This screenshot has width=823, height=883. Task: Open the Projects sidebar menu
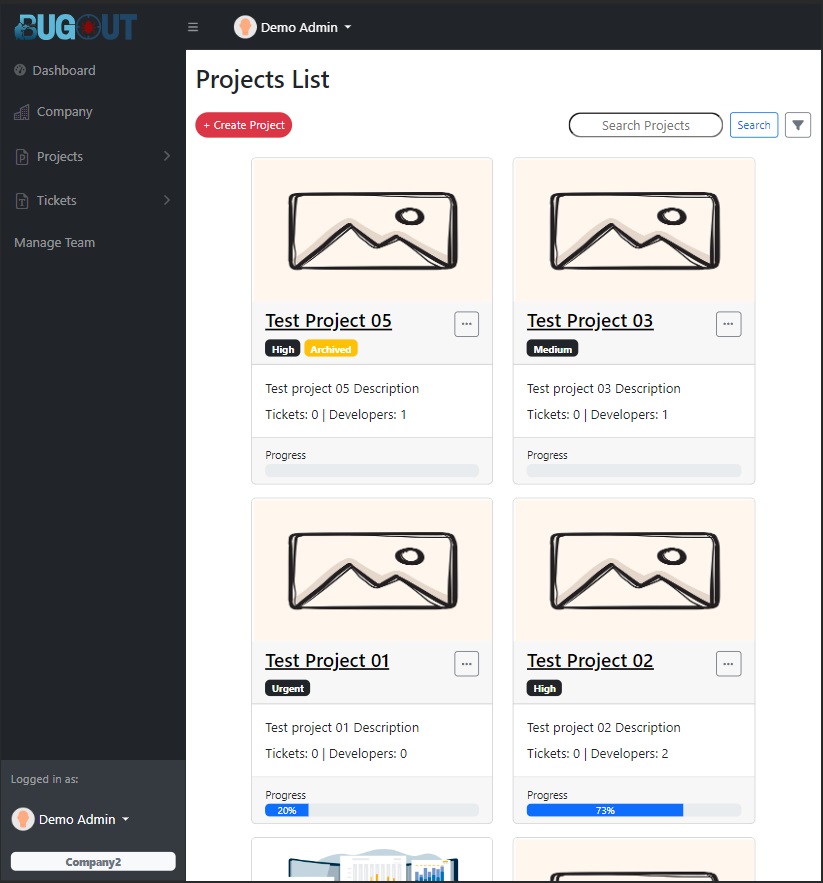point(60,157)
